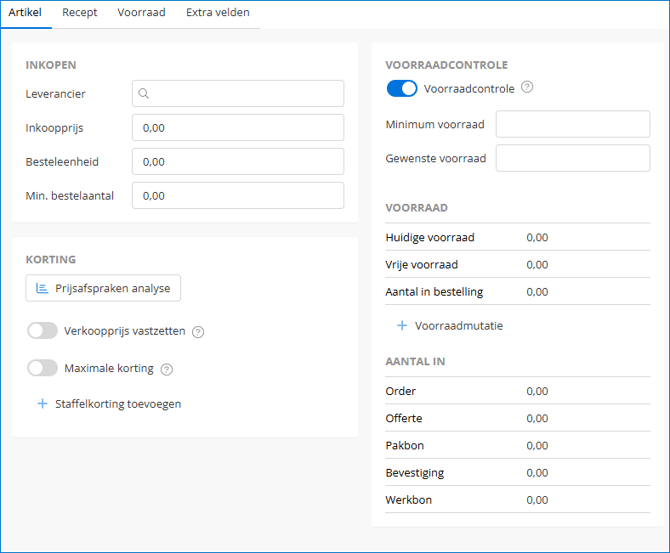Switch to the Recept tab
This screenshot has width=670, height=553.
pos(80,13)
